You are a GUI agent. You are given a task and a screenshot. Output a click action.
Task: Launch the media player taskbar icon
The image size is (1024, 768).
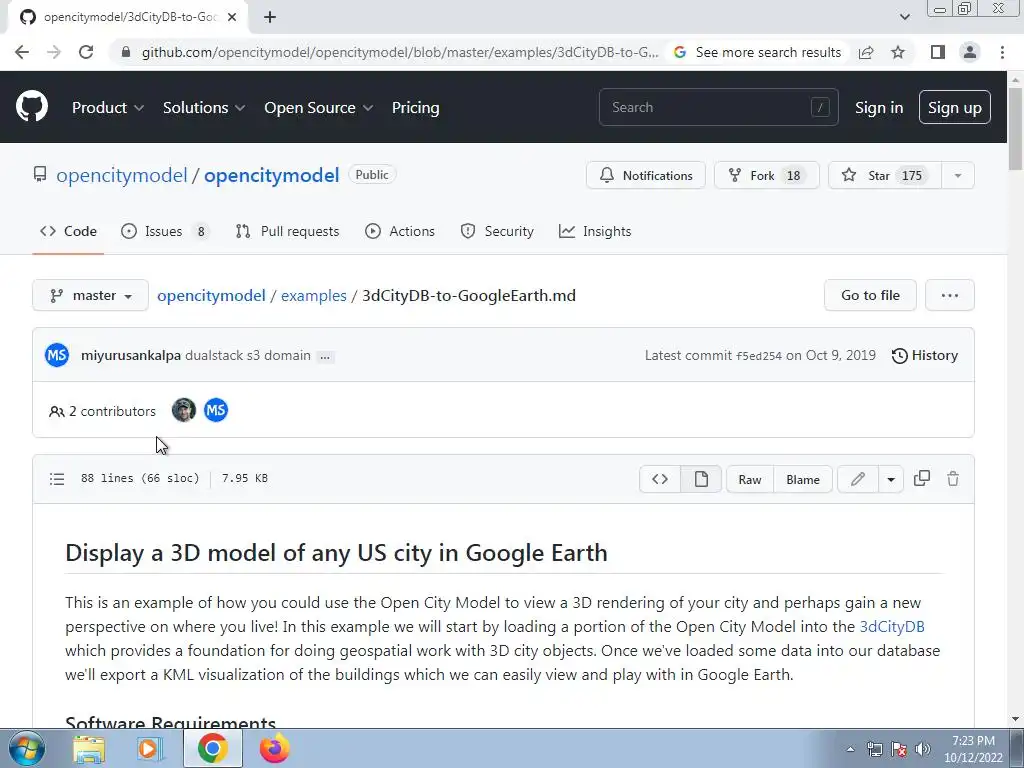[149, 748]
